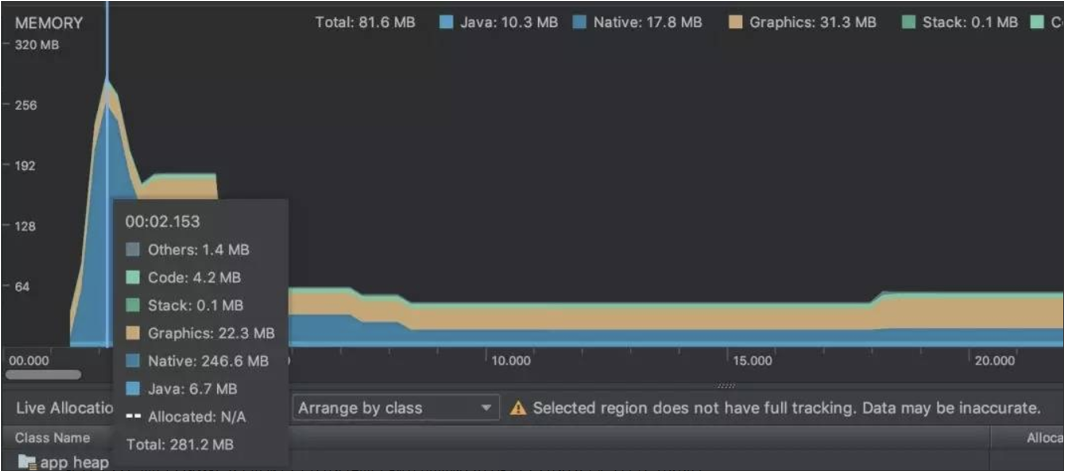The image size is (1065, 472).
Task: Click "Java: 6.7 MB" in tooltip
Action: coord(192,389)
